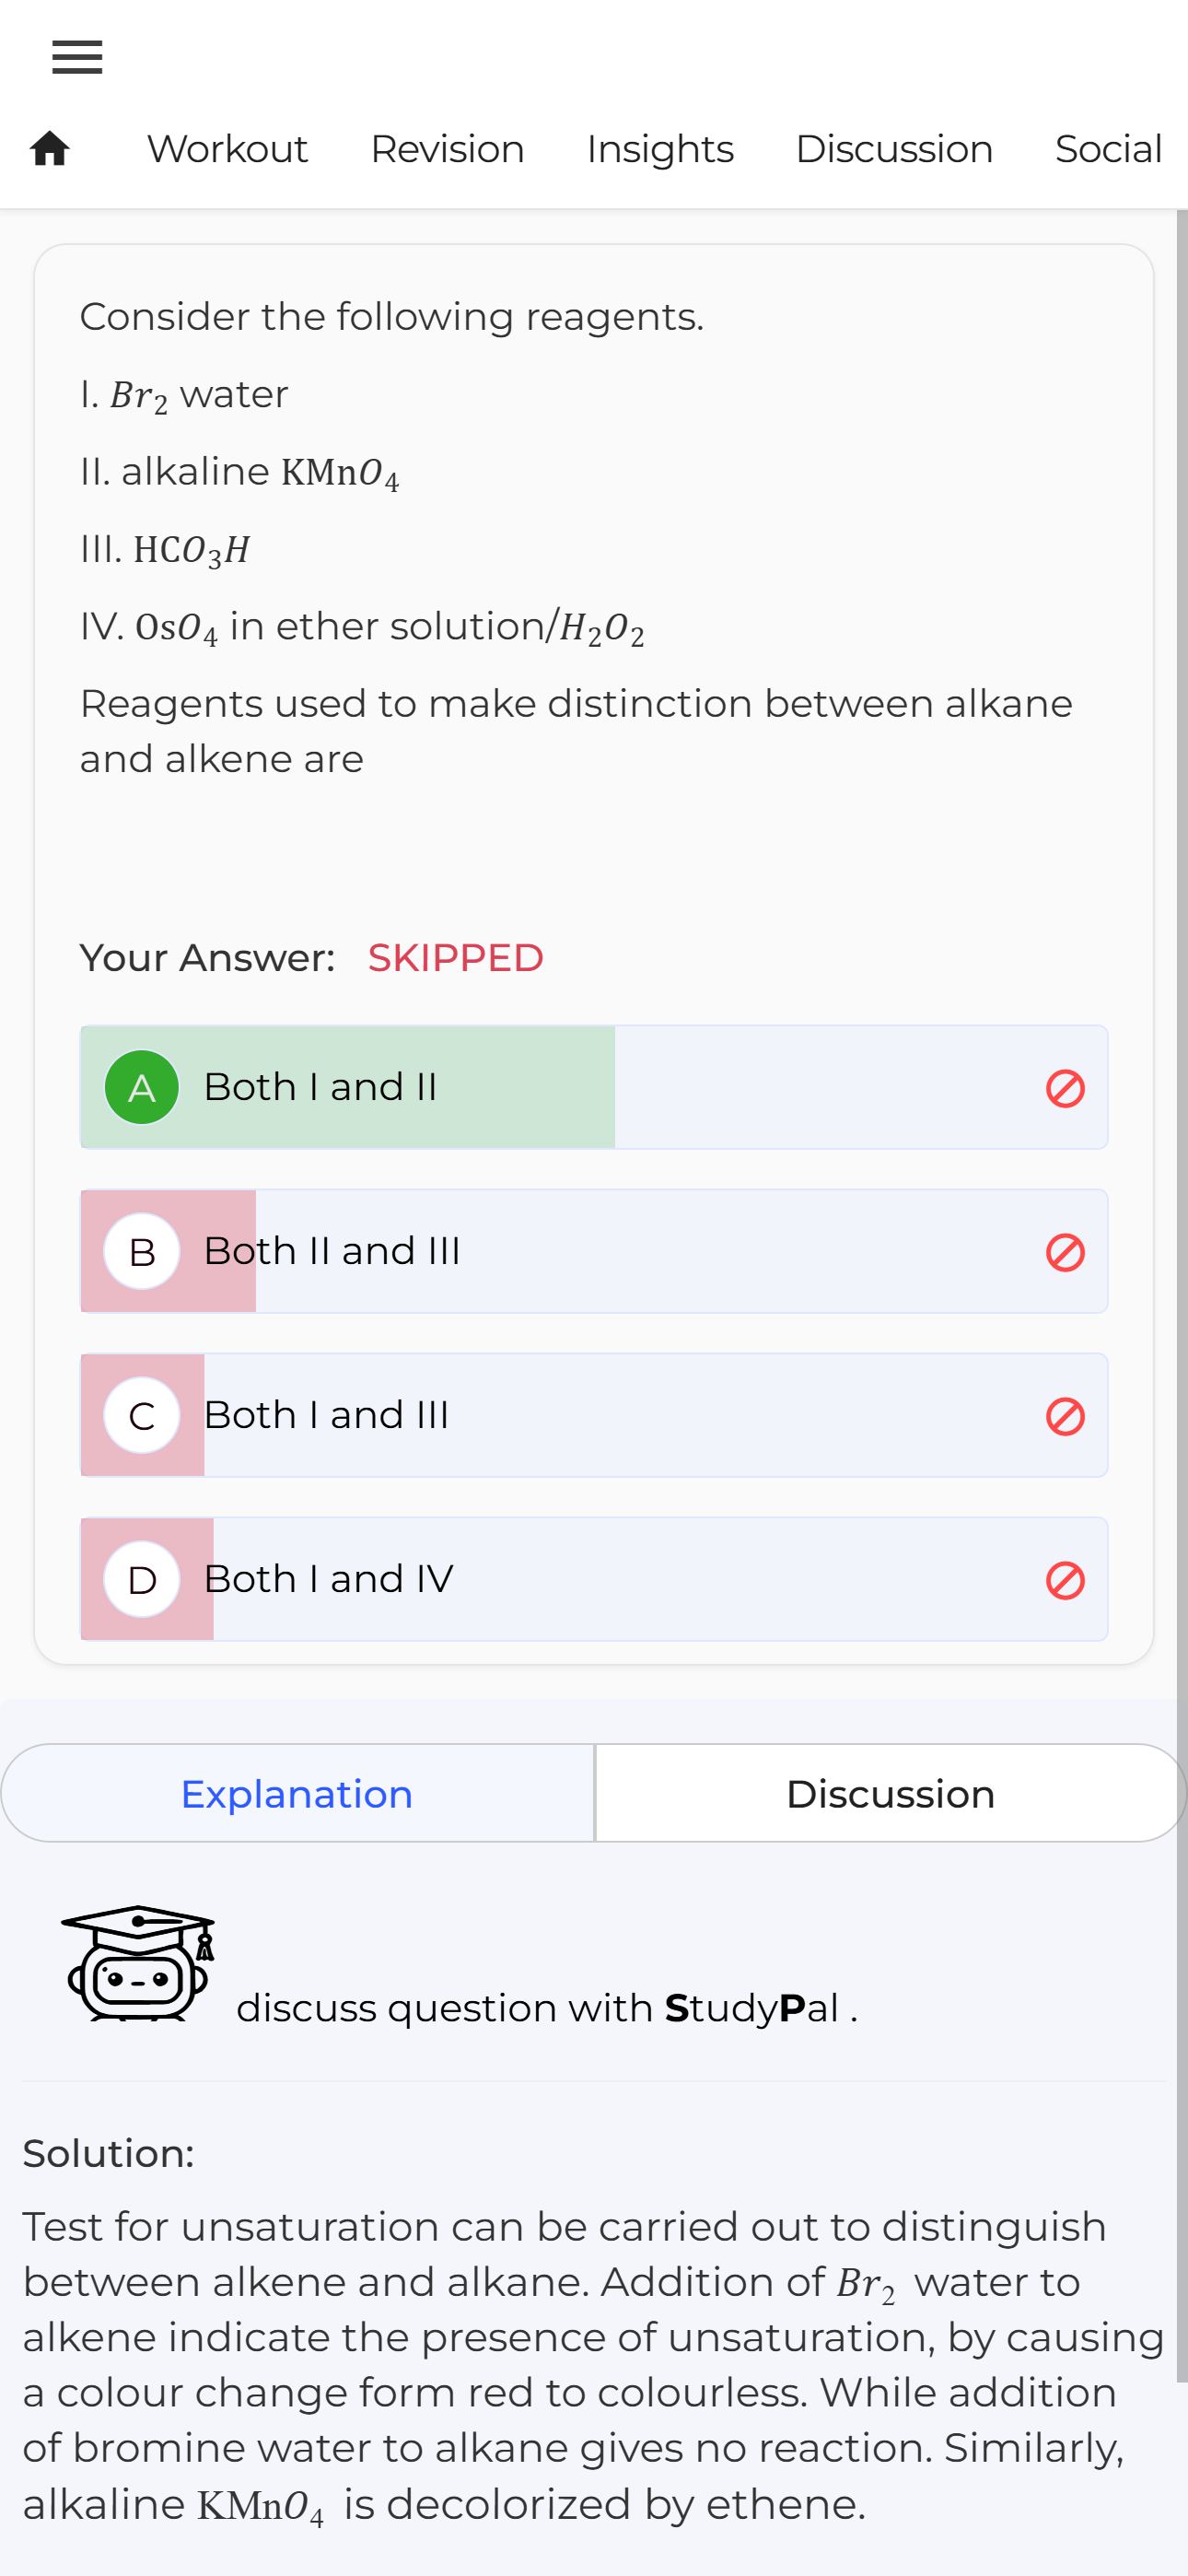Open the Revision menu item

(x=447, y=149)
